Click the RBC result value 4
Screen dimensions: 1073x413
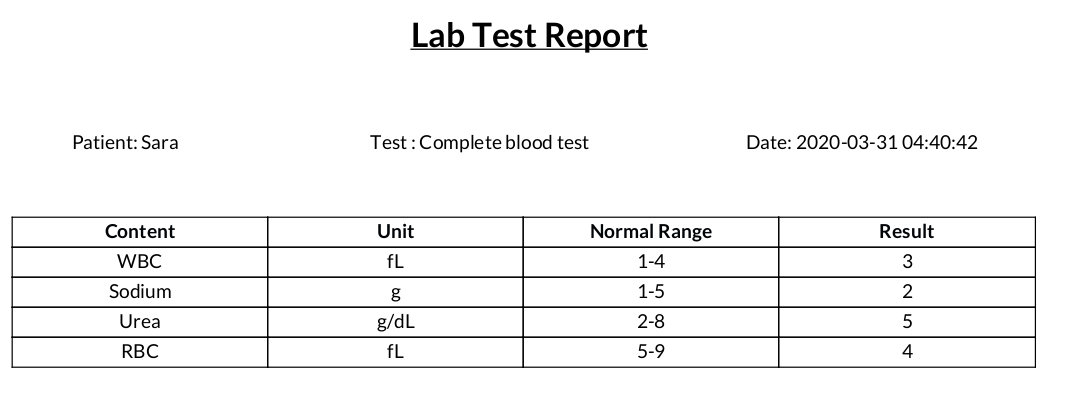tap(906, 352)
